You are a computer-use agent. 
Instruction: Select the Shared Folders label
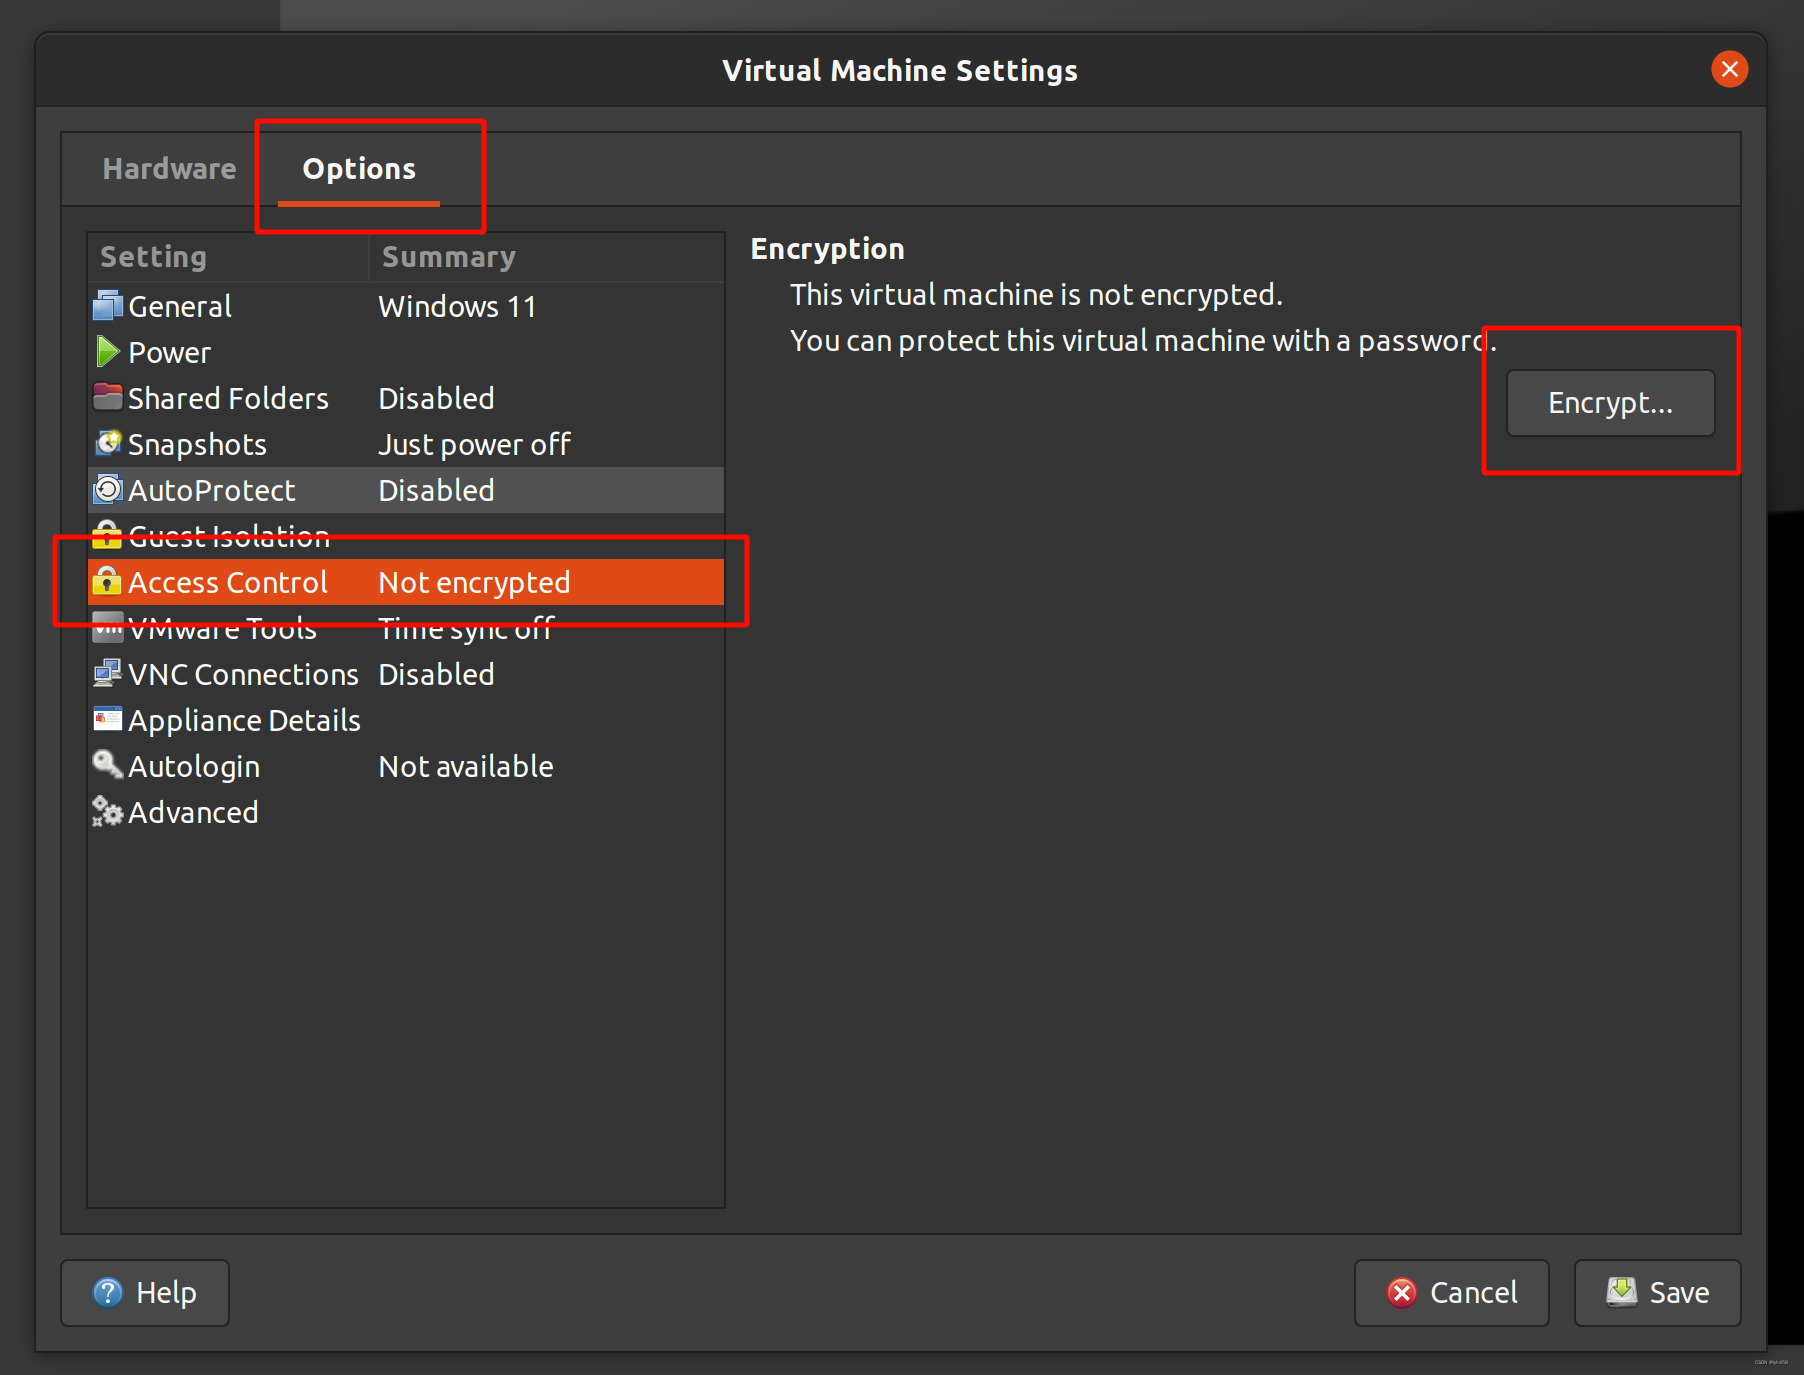click(228, 398)
